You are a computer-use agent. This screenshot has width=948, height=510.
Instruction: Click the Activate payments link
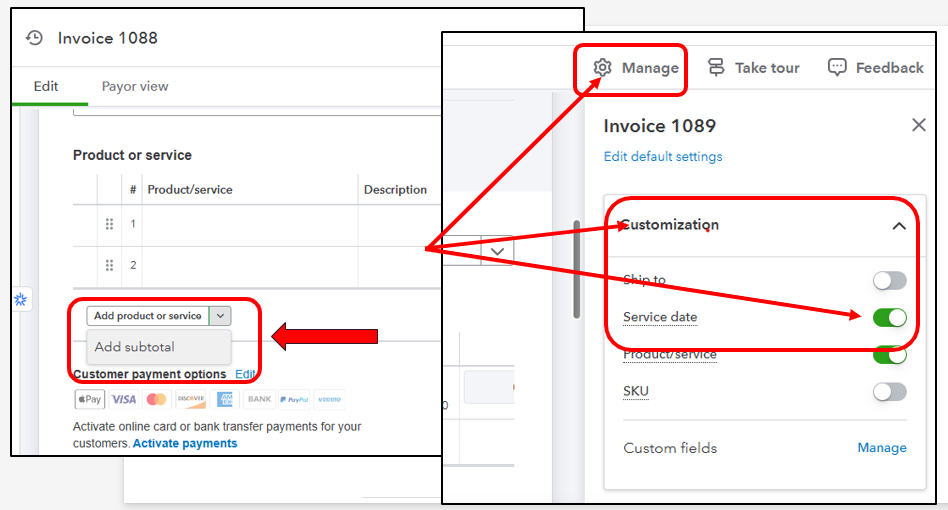point(185,443)
